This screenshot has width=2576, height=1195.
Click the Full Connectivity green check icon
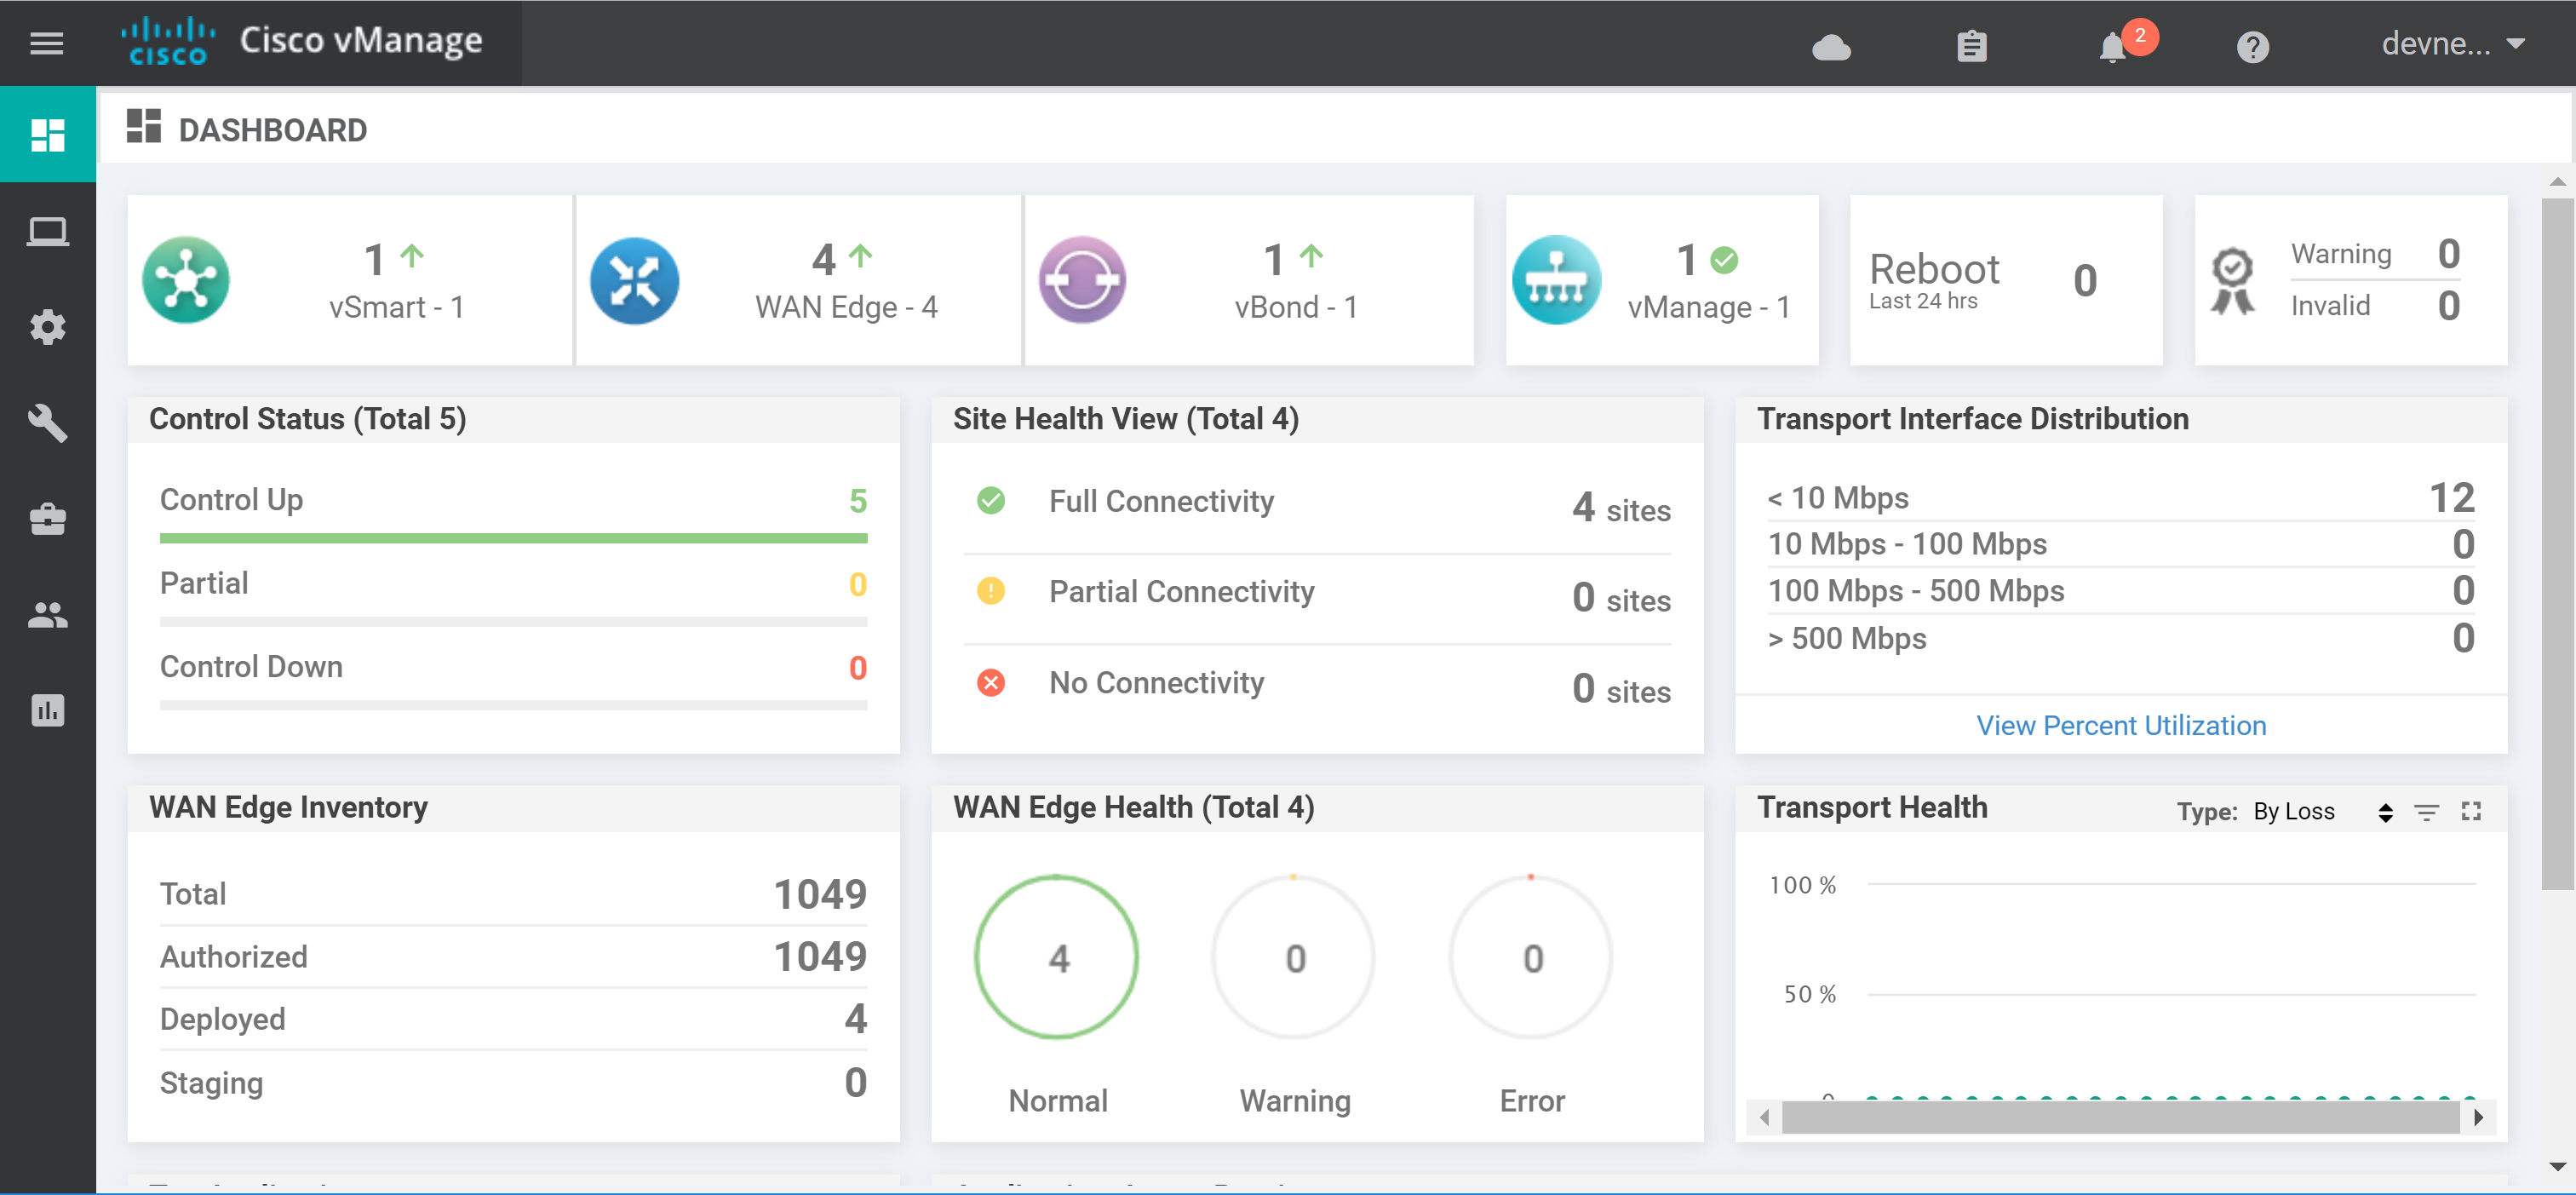pos(990,500)
